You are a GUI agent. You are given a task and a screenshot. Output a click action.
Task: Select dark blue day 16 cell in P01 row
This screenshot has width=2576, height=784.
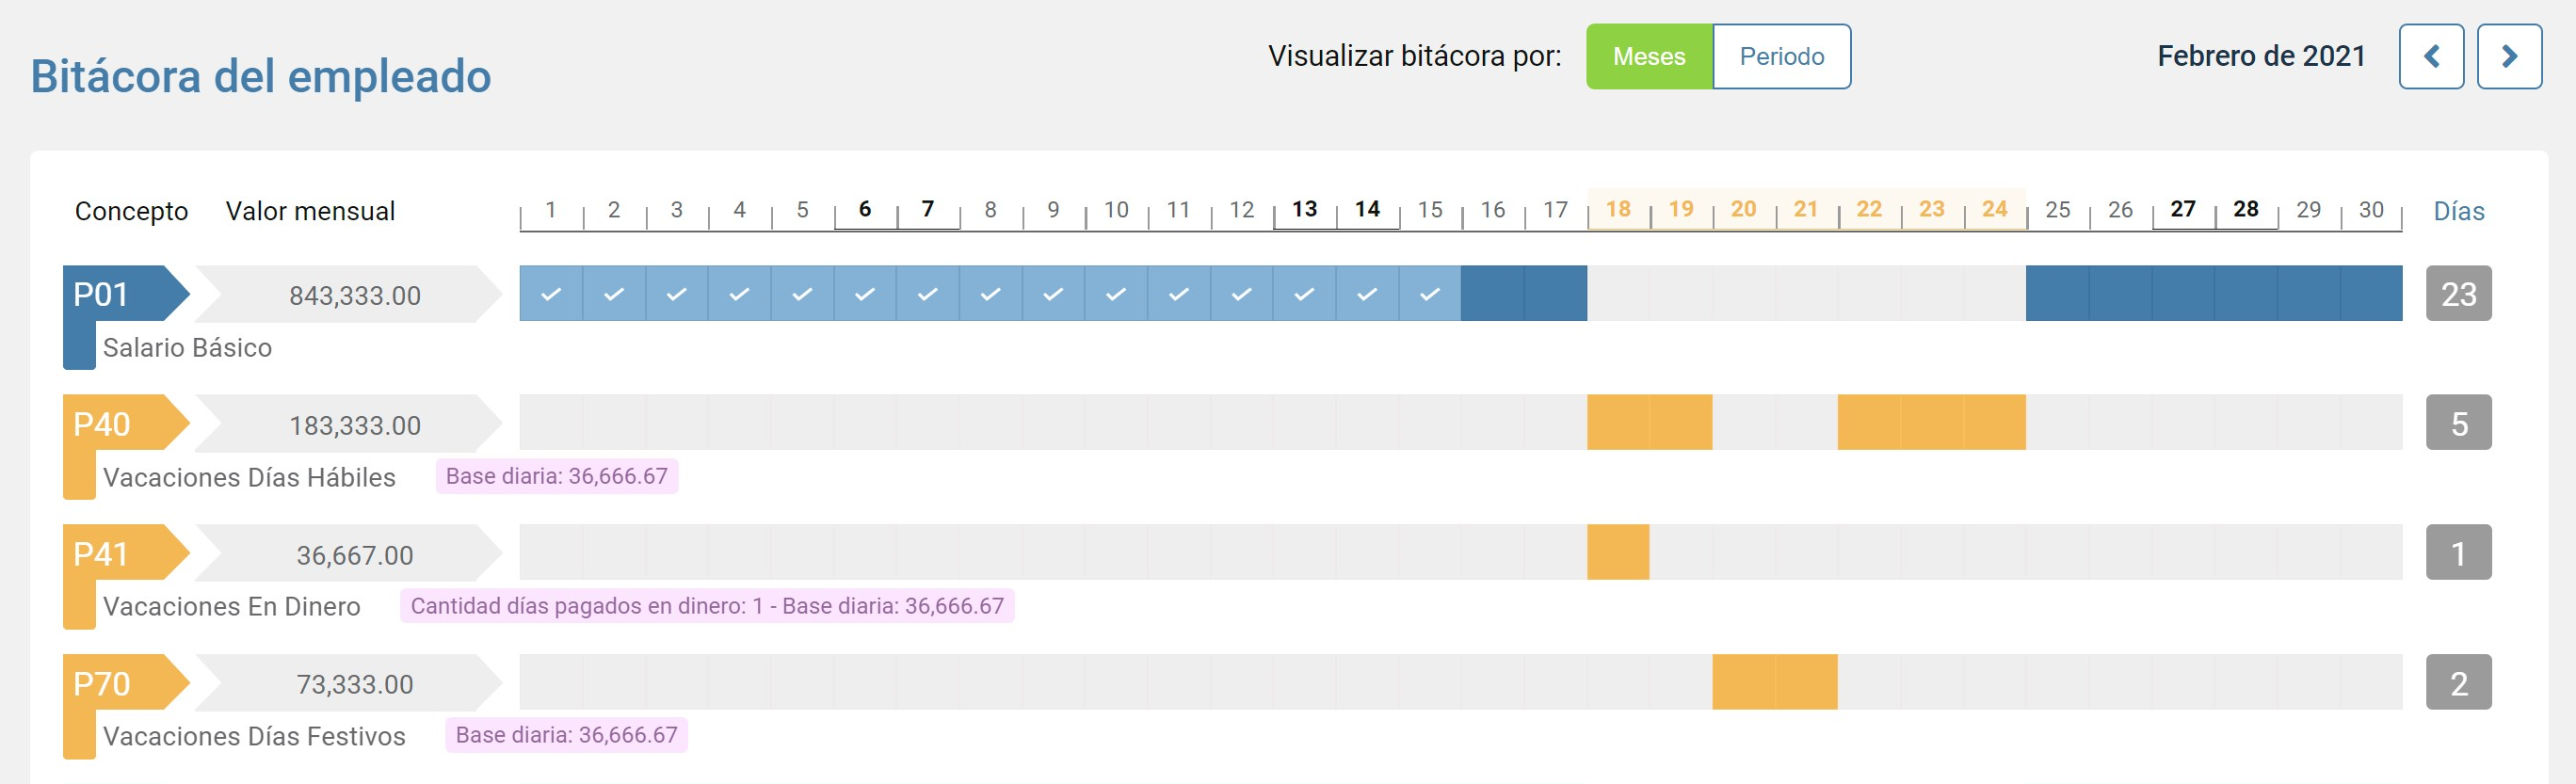click(x=1493, y=294)
